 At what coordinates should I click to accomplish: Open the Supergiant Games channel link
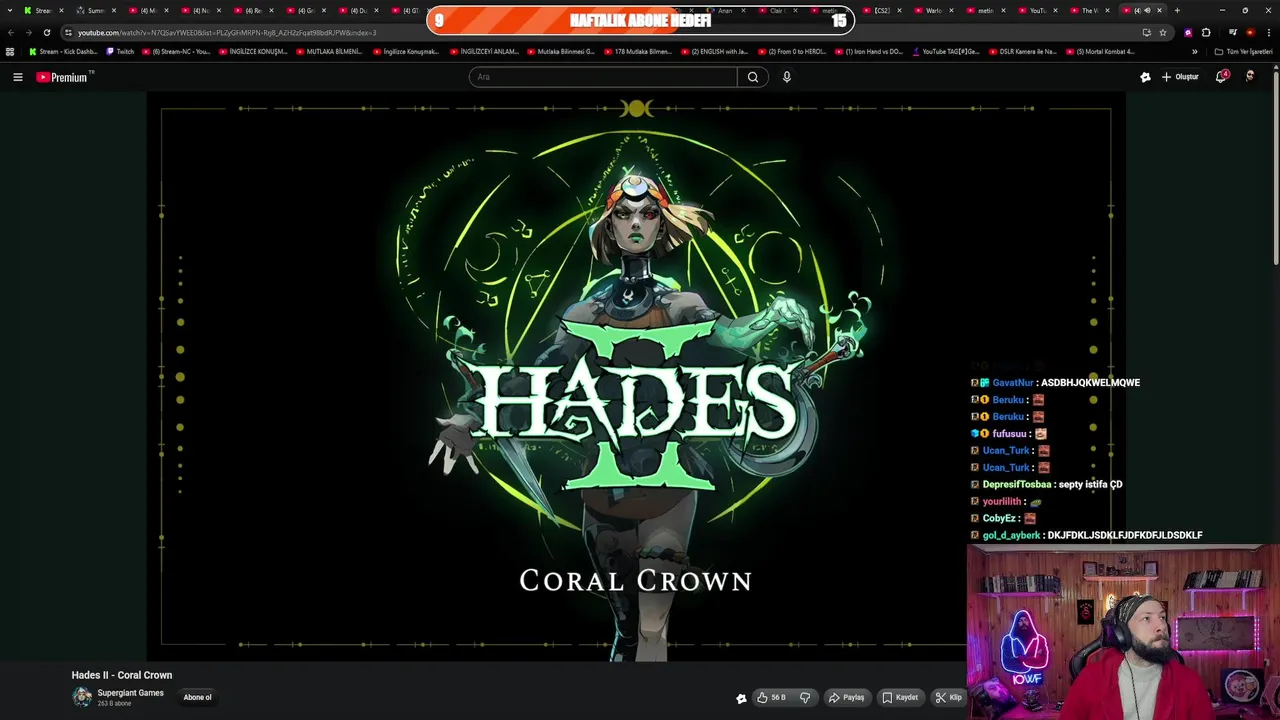[130, 693]
